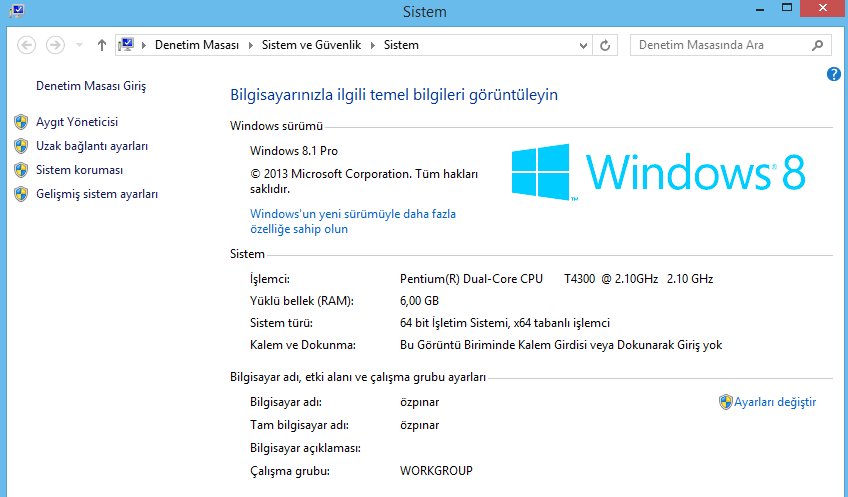Click the search magnifier icon
This screenshot has width=848, height=497.
pos(818,45)
